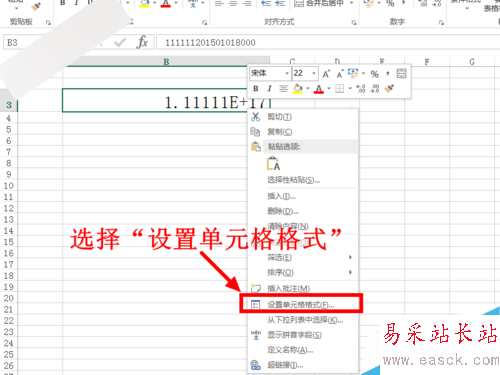Open the font group dialog launcher

pos(204,22)
